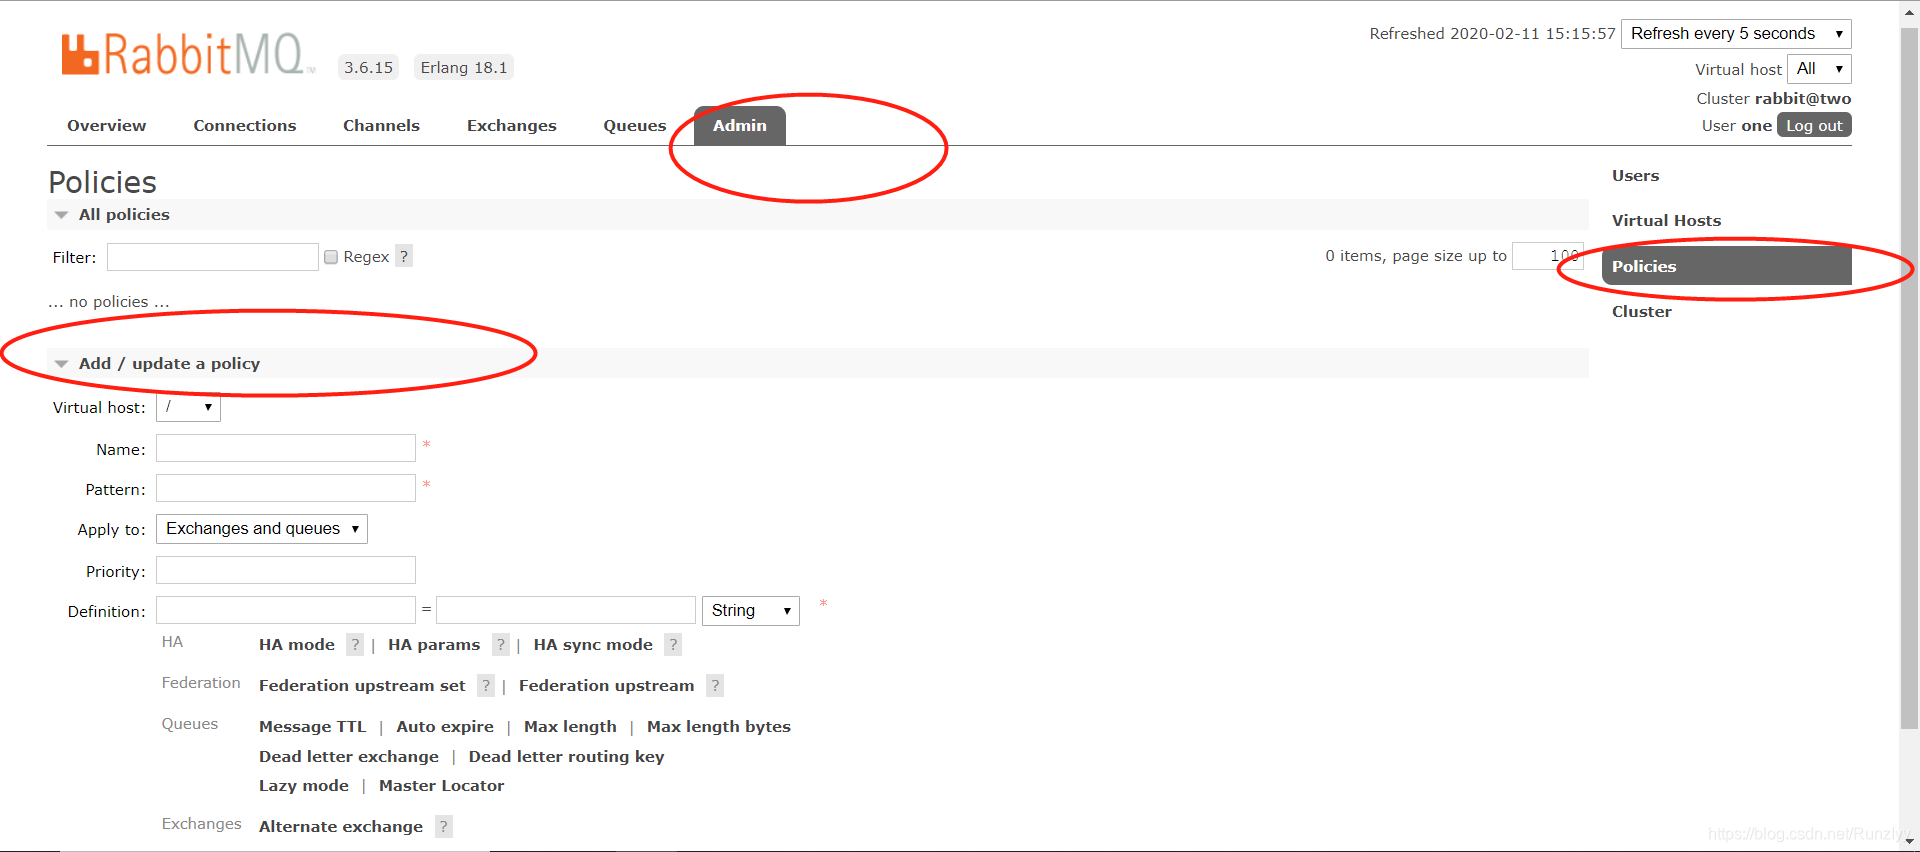The width and height of the screenshot is (1920, 852).
Task: Open Cluster in the admin sidebar
Action: pyautogui.click(x=1642, y=312)
